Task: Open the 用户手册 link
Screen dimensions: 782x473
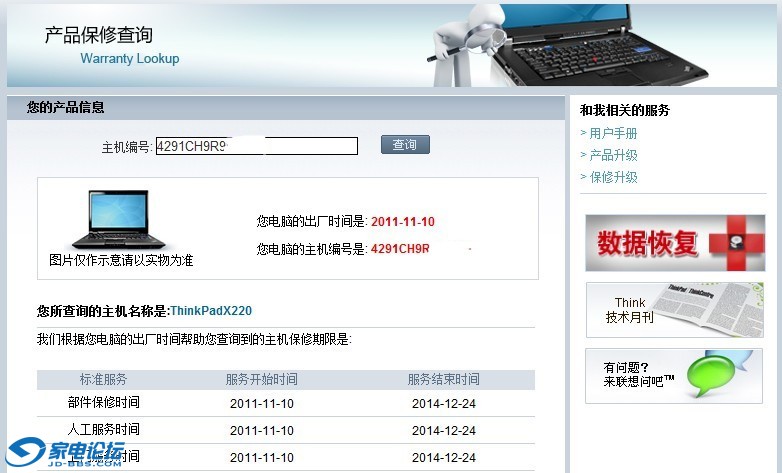Action: 613,133
